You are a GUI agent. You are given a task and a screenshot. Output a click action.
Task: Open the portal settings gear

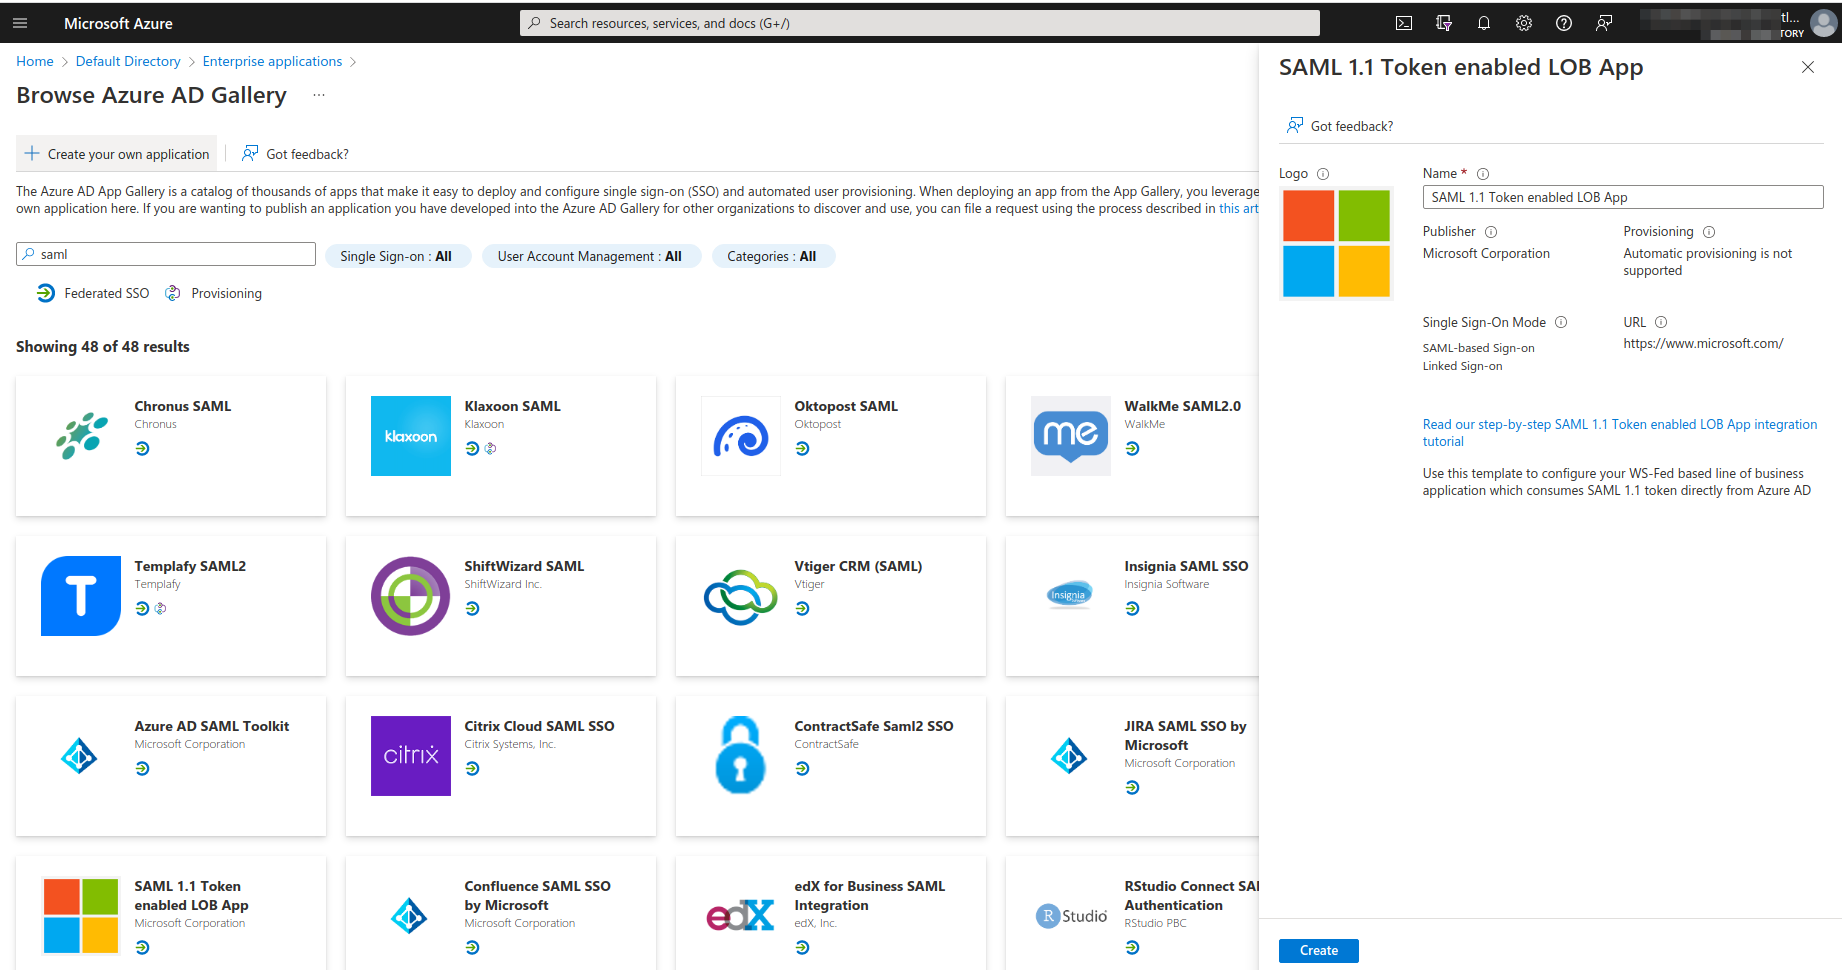[x=1524, y=23]
